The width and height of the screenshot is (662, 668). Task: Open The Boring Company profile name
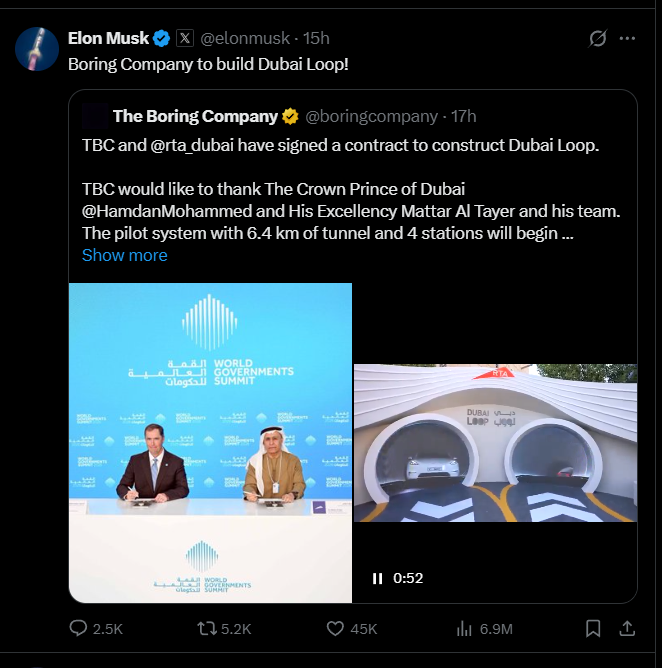tap(194, 116)
